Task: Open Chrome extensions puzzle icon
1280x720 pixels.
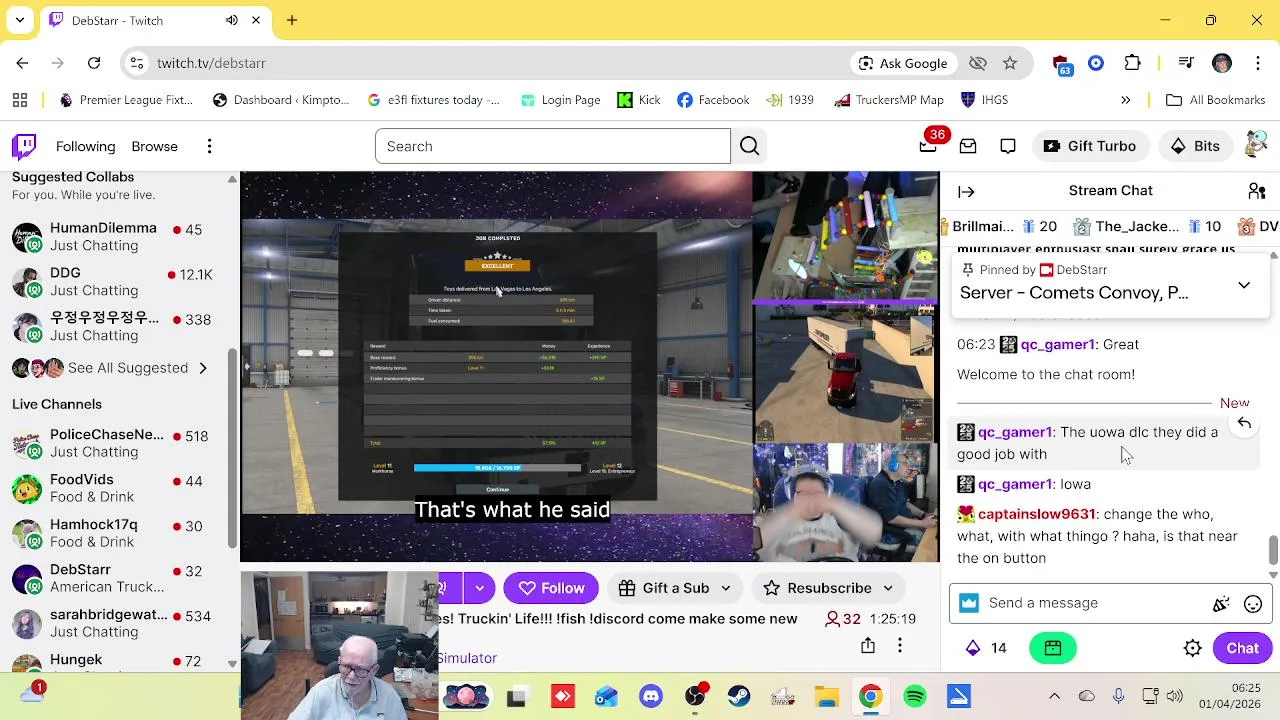Action: click(1133, 63)
